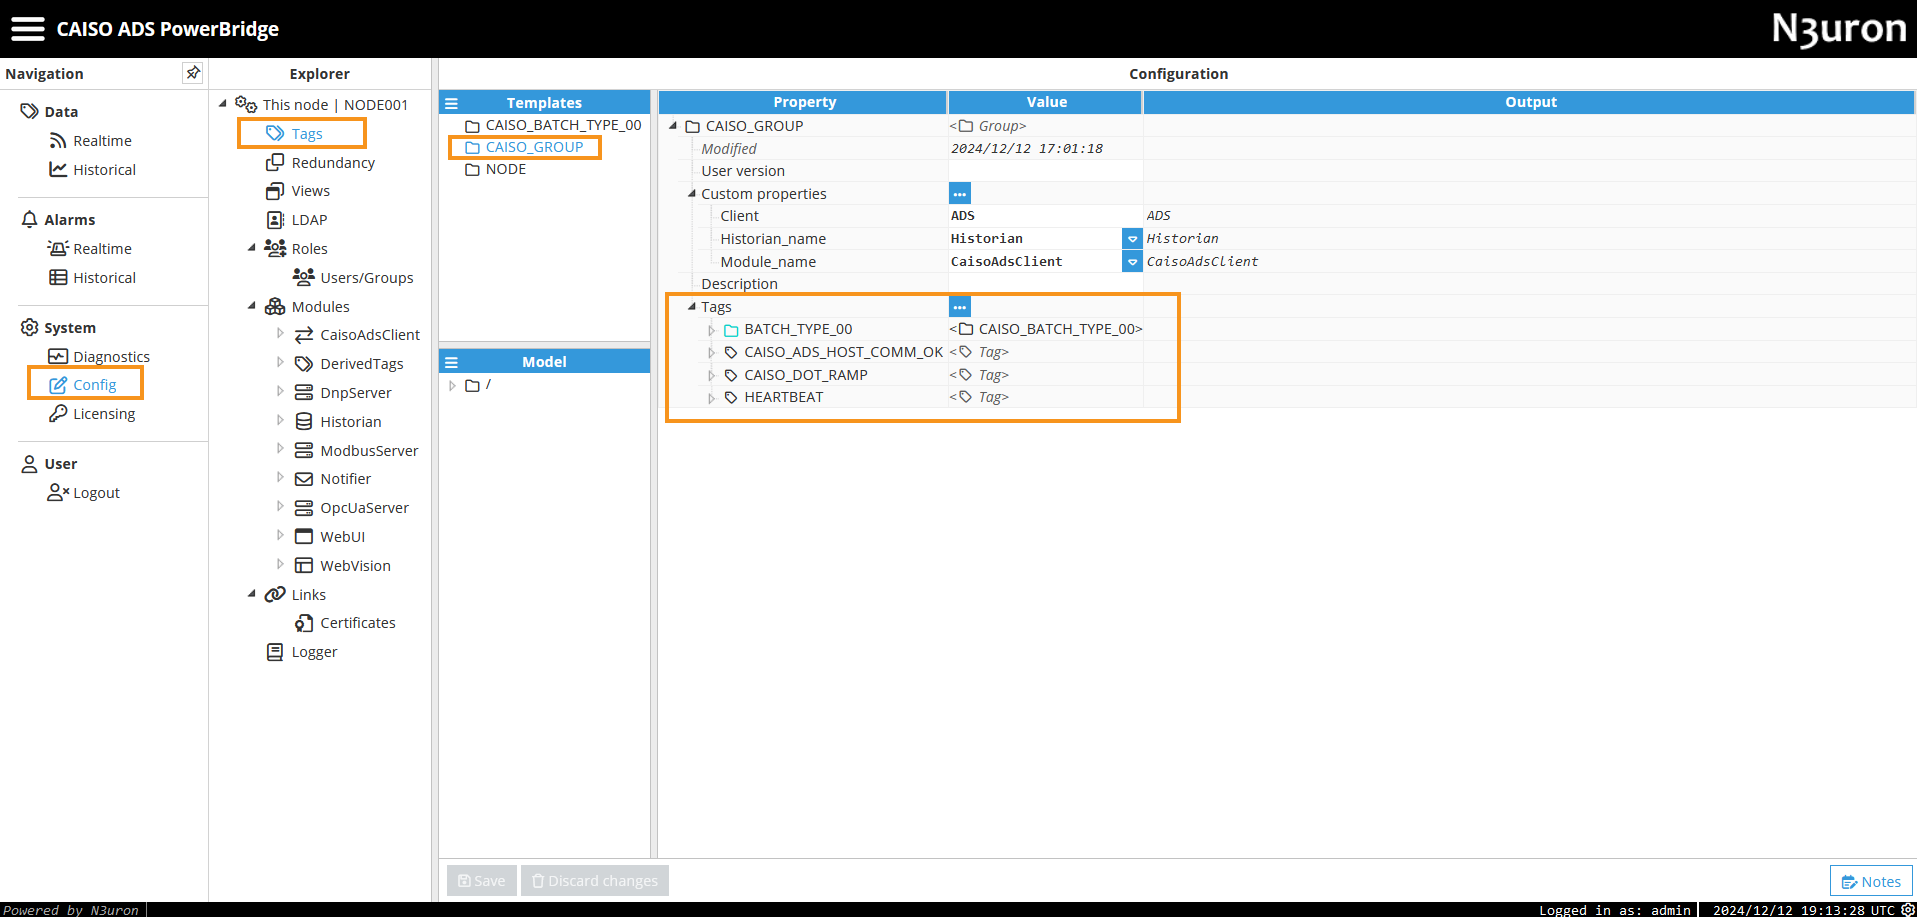Open Module_name value dropdown

click(1132, 262)
